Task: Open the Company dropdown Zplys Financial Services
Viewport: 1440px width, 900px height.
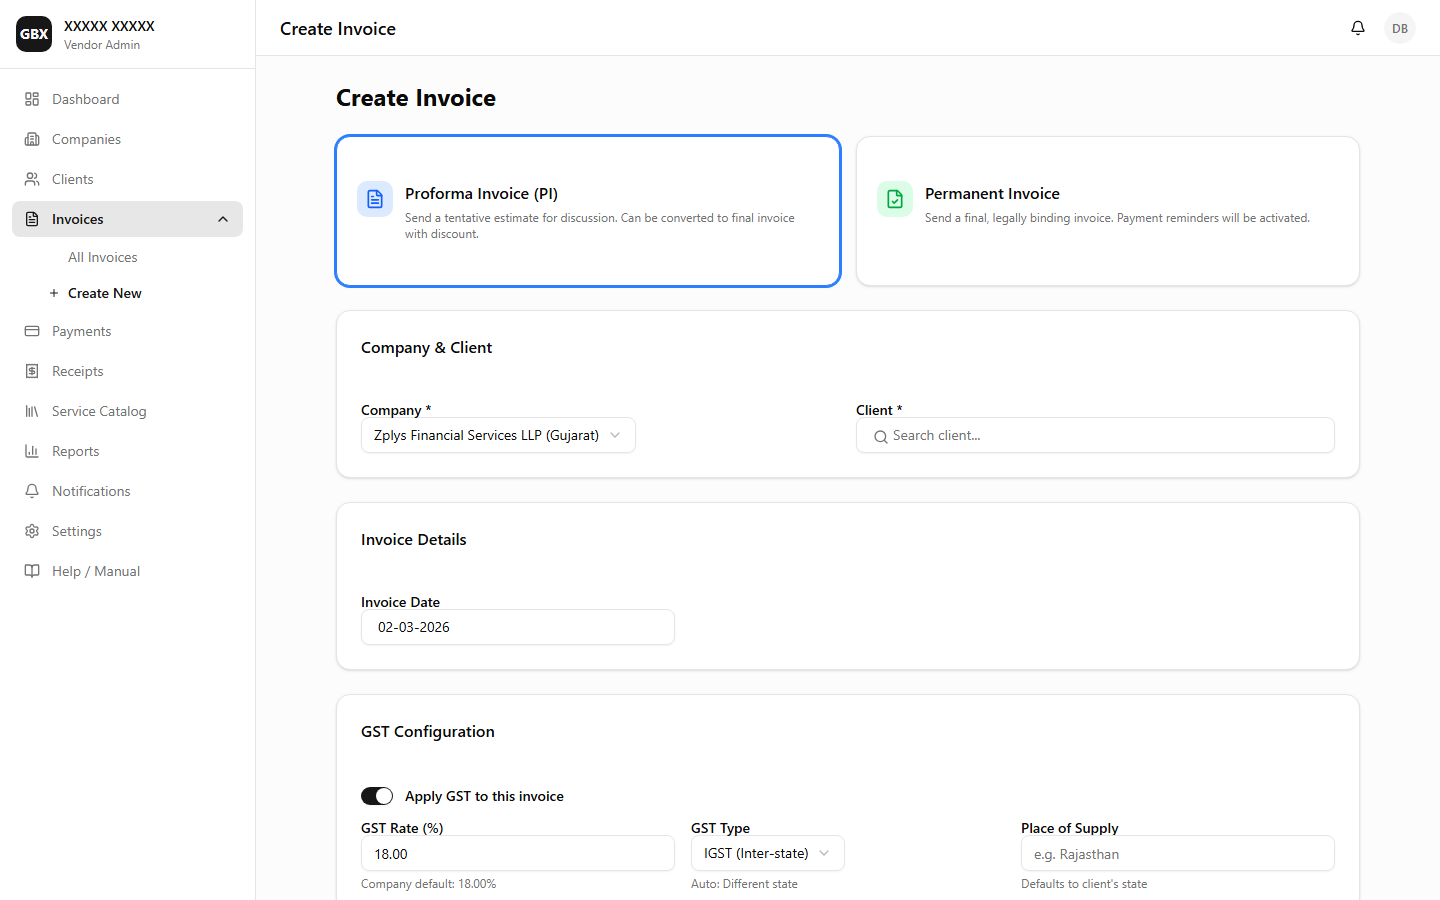Action: 498,435
